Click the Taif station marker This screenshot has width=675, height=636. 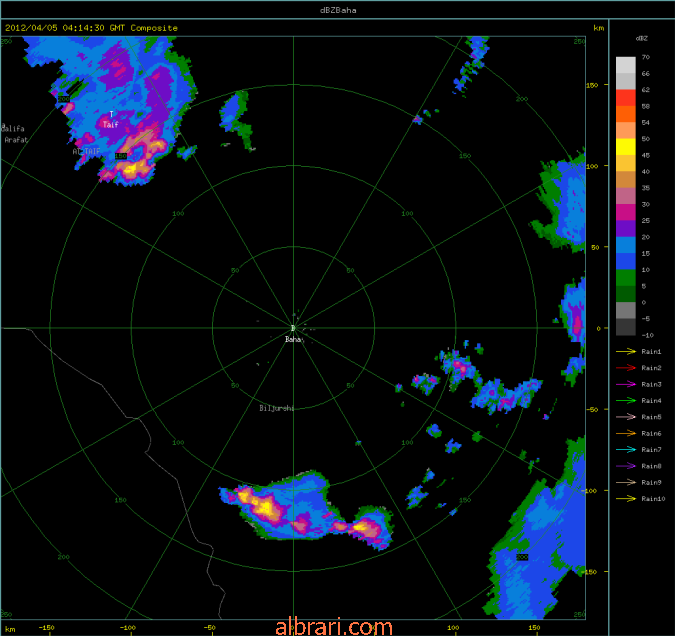111,114
